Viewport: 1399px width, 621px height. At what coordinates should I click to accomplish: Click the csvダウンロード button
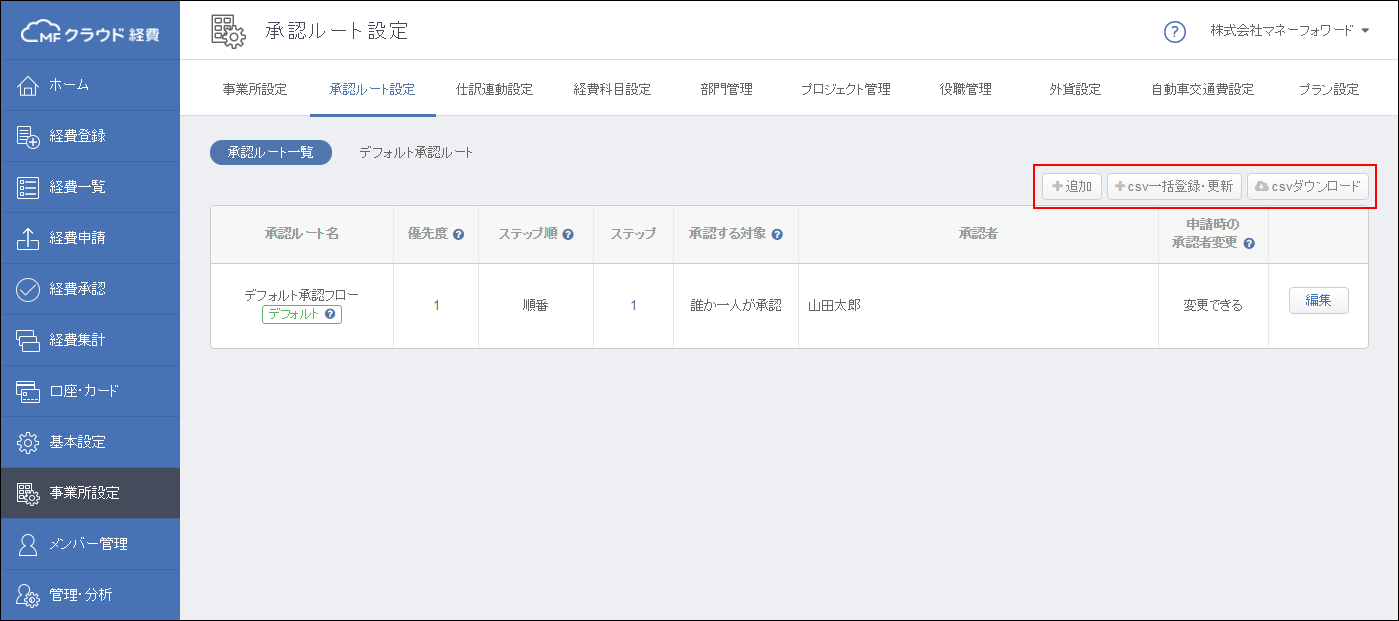pos(1308,187)
